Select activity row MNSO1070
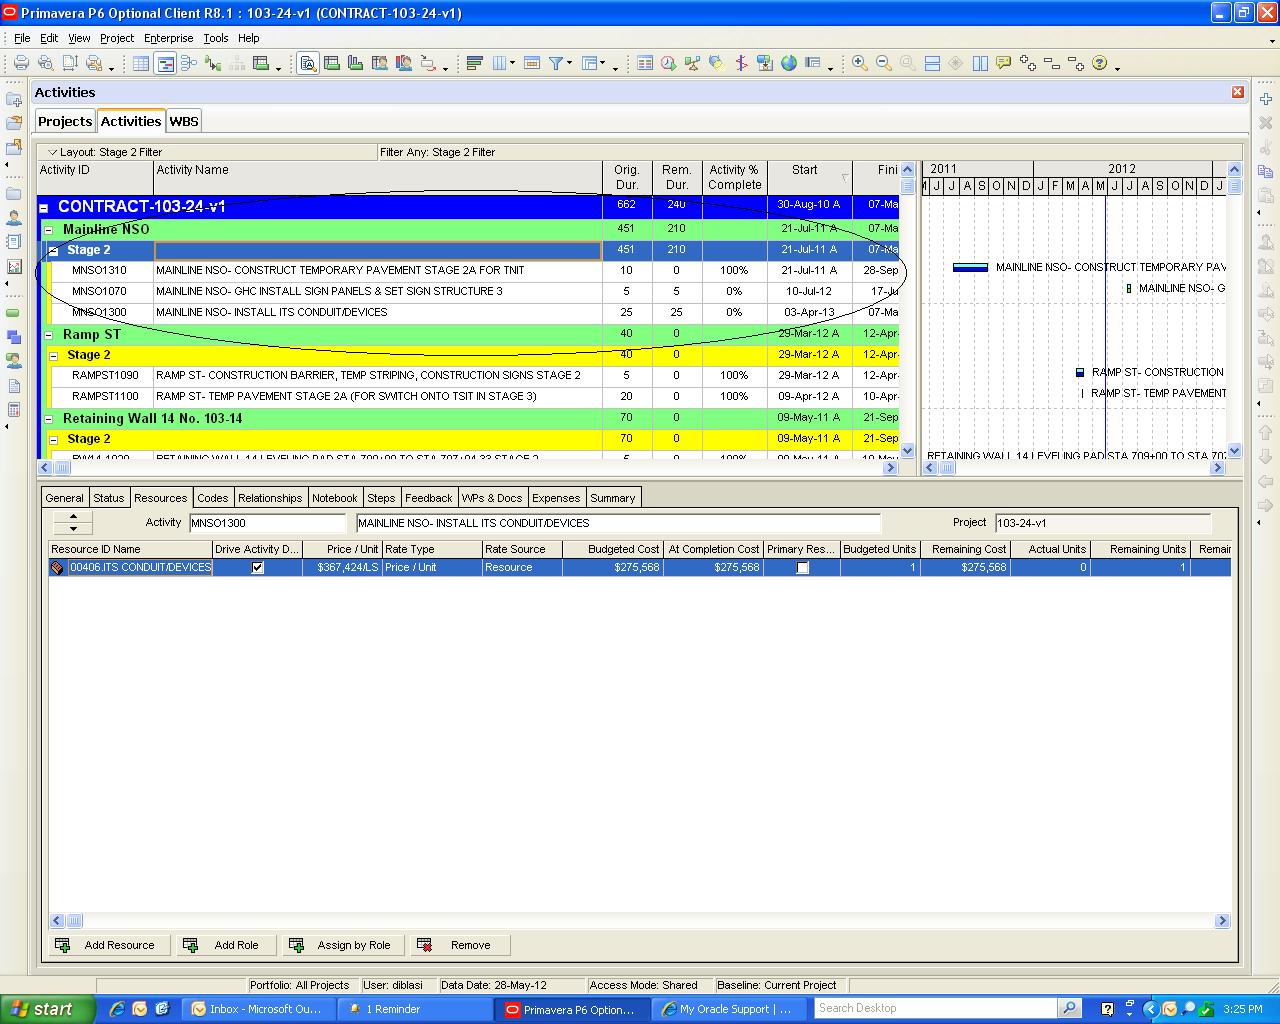The image size is (1280, 1024). coord(470,291)
